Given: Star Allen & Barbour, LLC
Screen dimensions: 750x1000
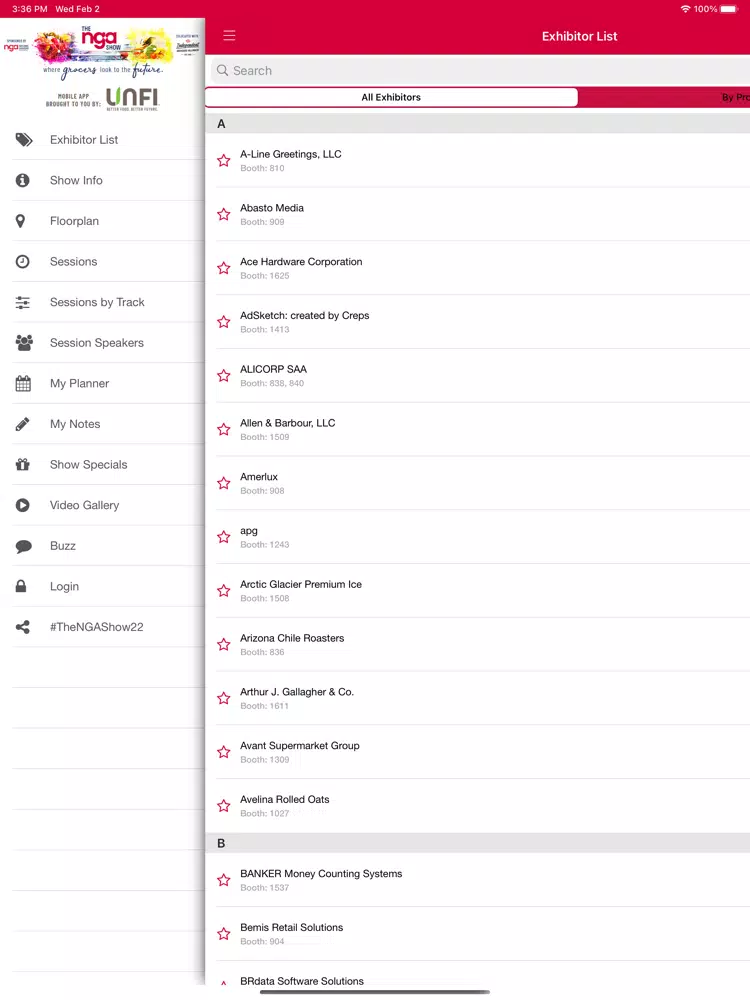Looking at the screenshot, I should (x=223, y=429).
